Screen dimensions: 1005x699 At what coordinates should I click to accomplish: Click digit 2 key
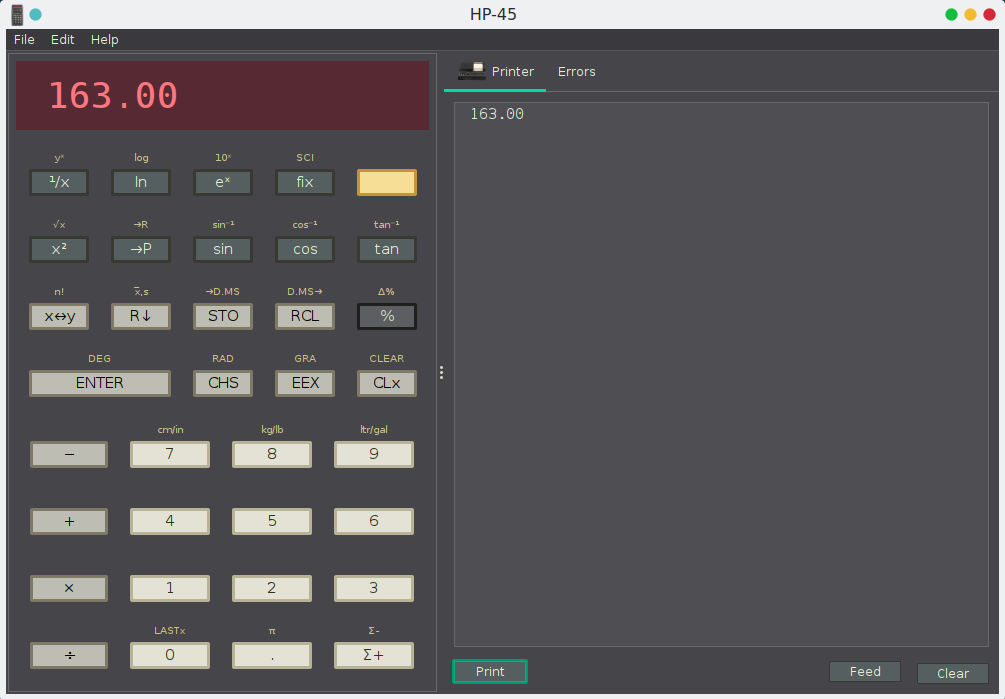click(x=272, y=588)
